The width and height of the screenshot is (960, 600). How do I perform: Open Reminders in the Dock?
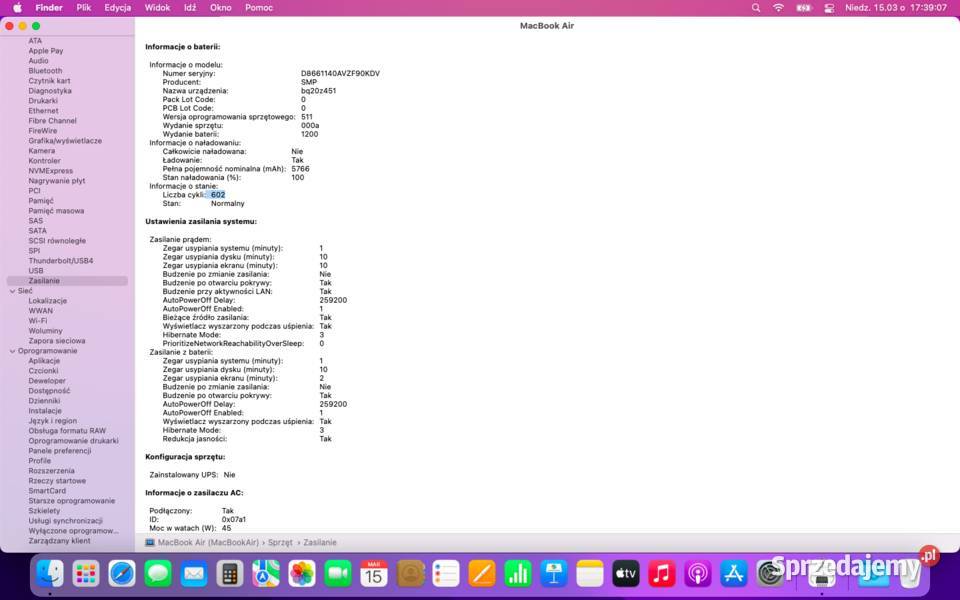[446, 574]
